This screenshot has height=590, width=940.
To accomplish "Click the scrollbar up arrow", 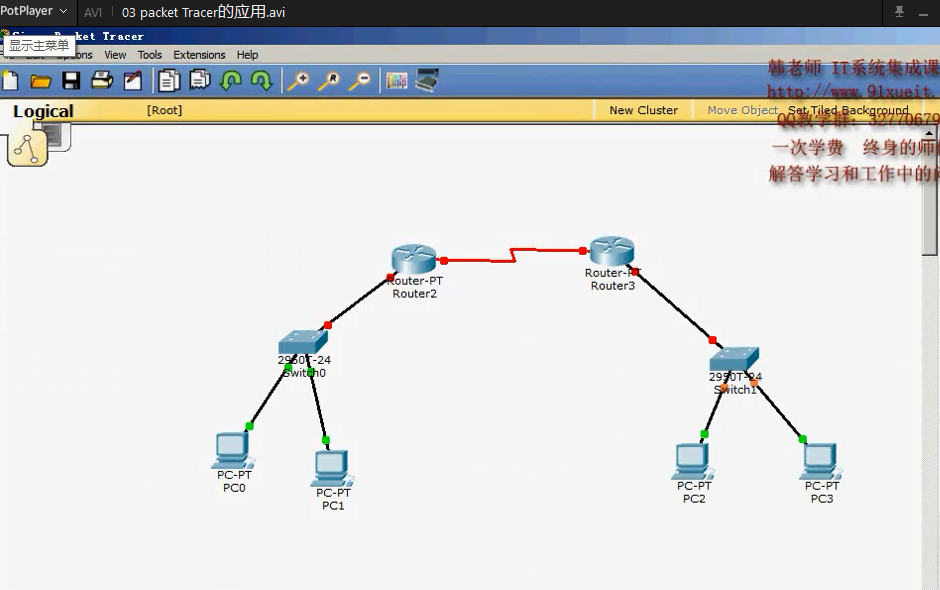I will point(930,133).
